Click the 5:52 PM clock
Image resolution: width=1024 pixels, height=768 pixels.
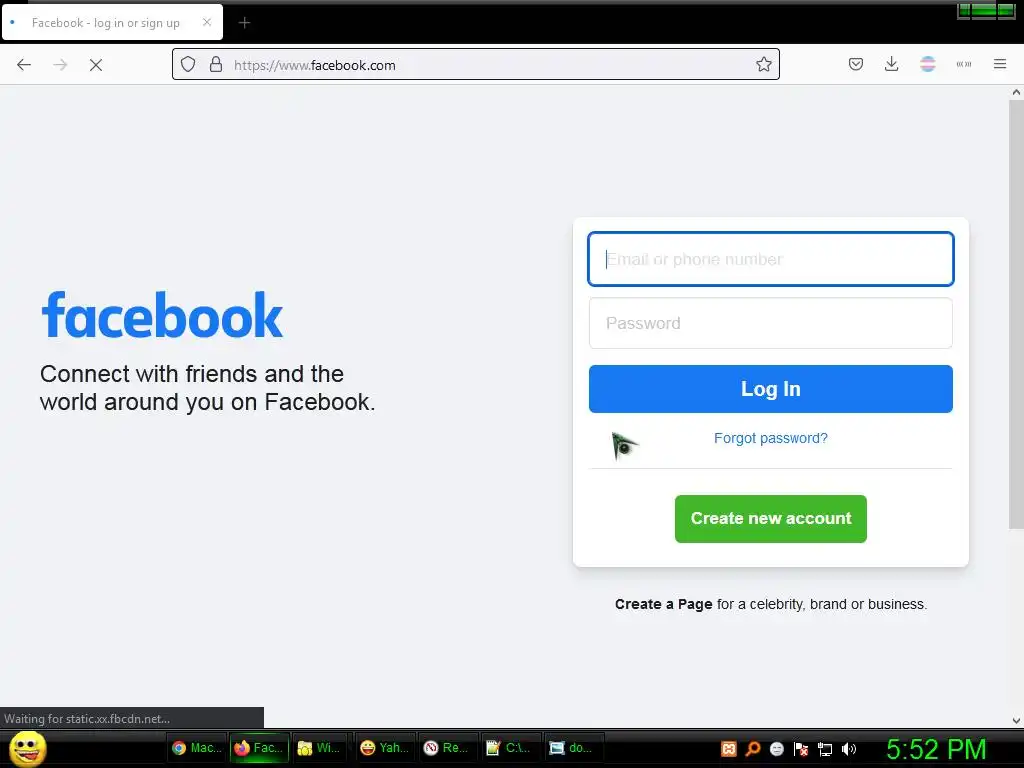[935, 749]
